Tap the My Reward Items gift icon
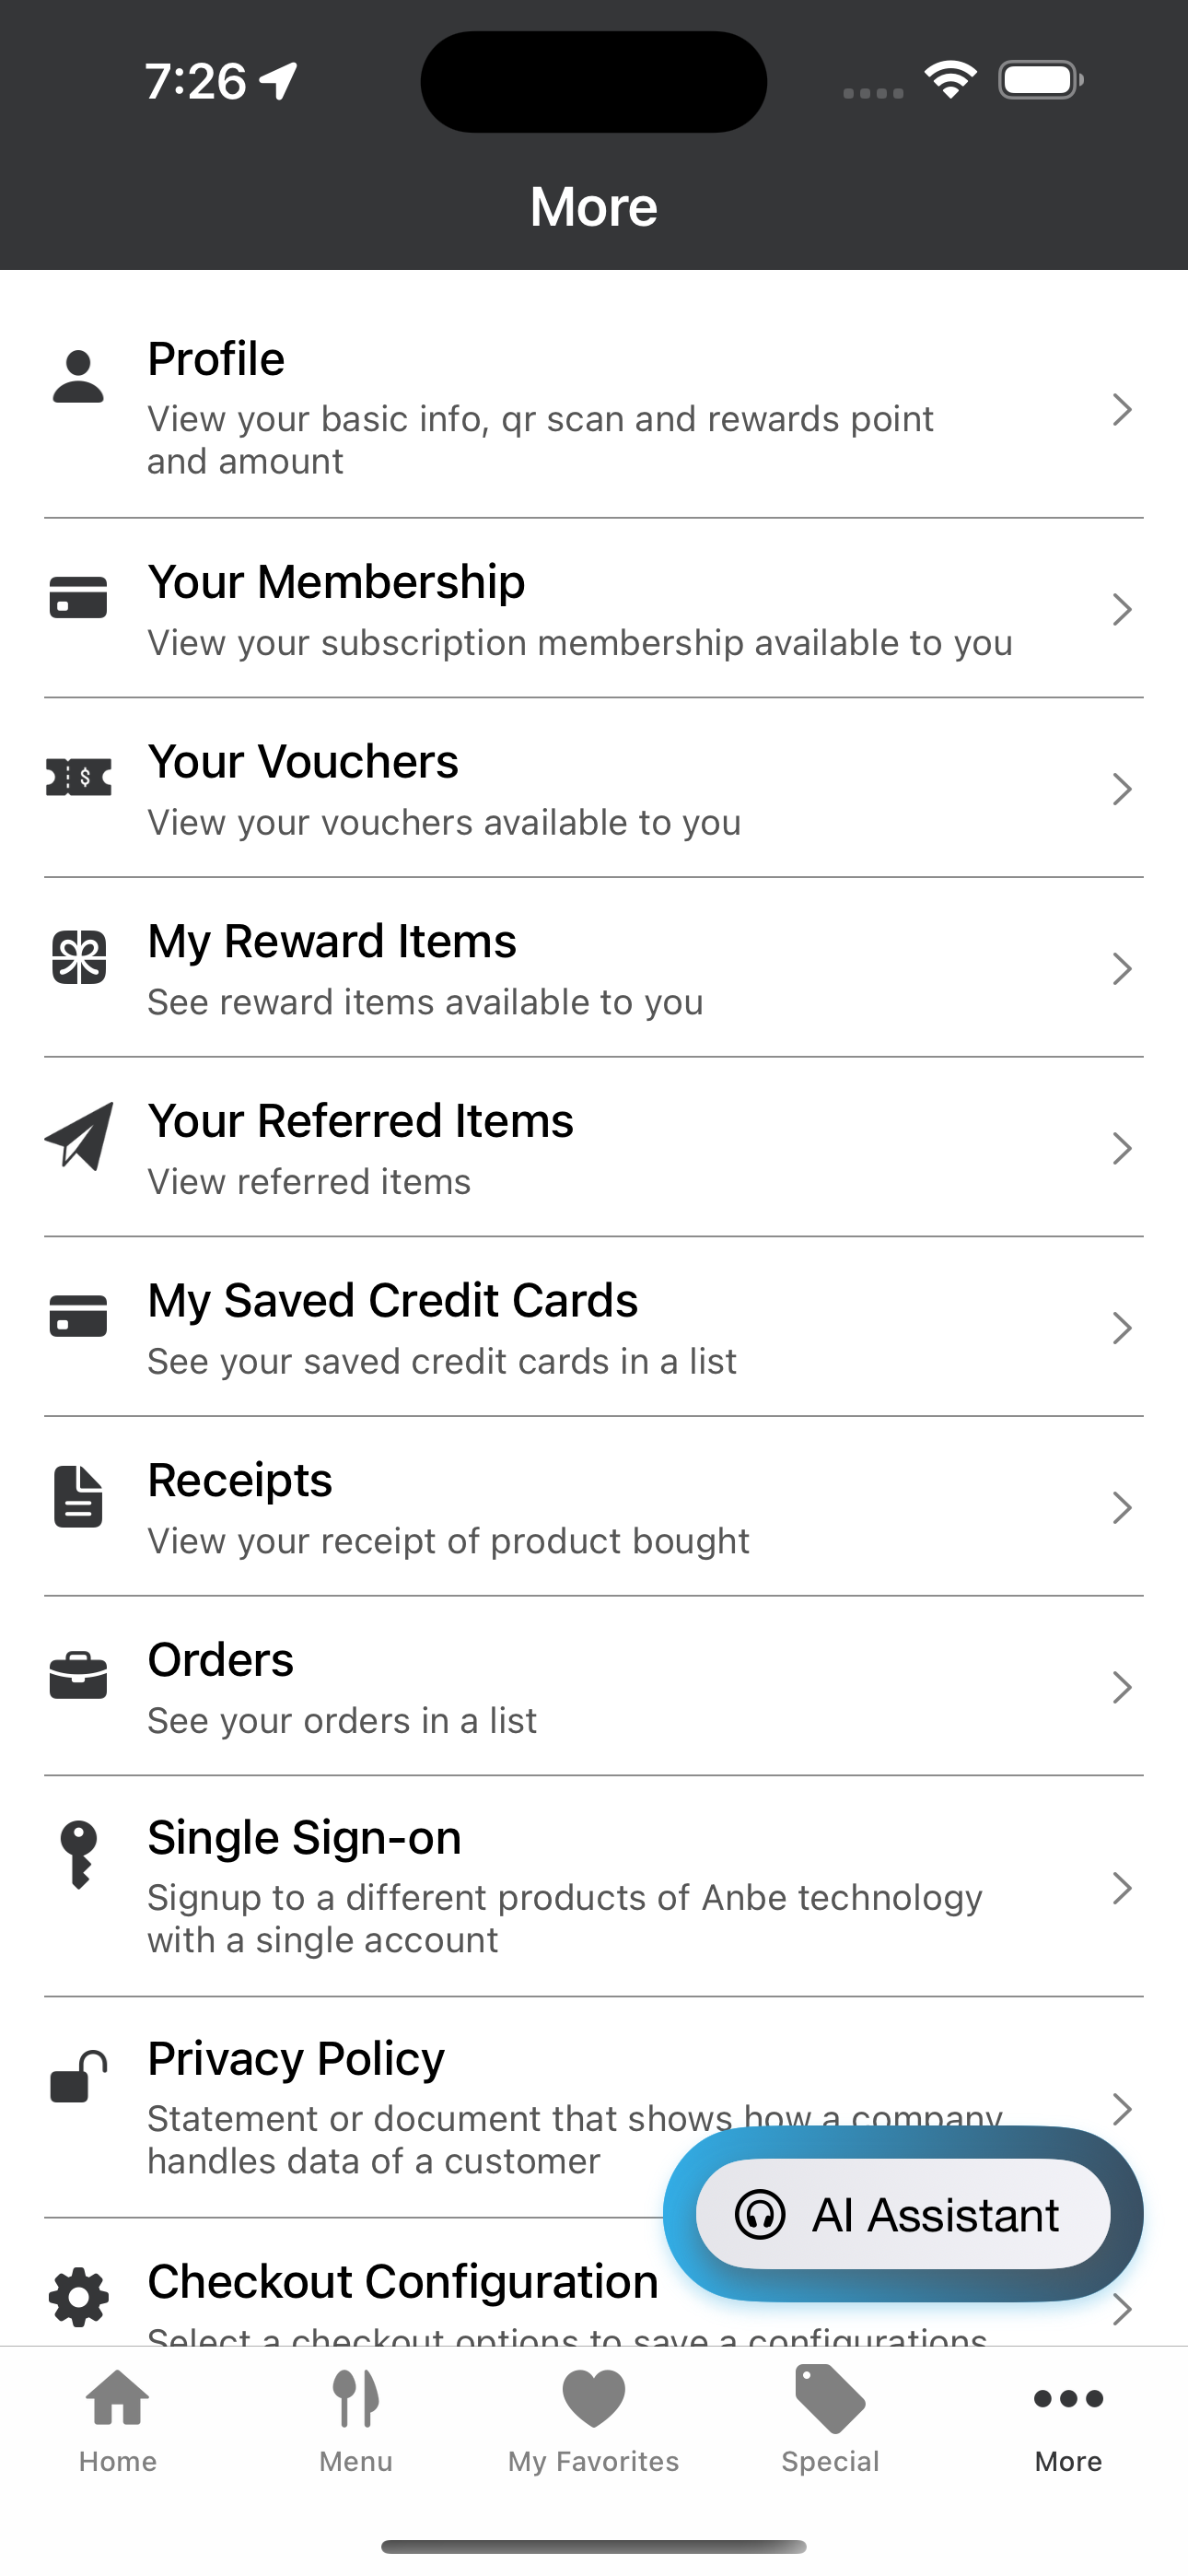 [x=78, y=957]
